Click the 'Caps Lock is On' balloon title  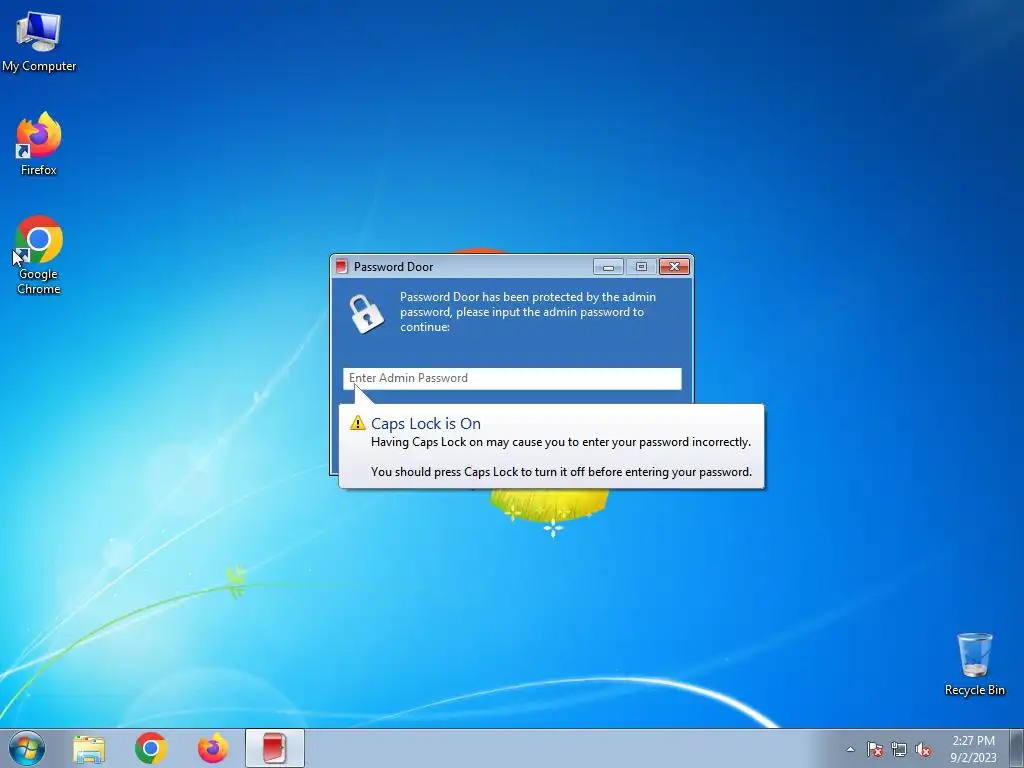coord(426,424)
